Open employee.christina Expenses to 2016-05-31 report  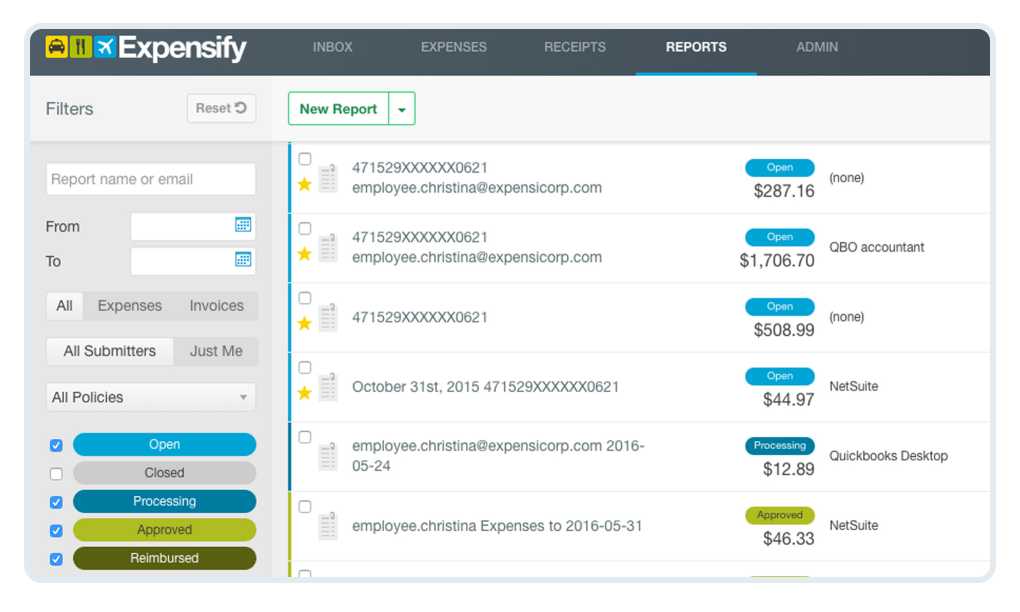click(x=497, y=526)
